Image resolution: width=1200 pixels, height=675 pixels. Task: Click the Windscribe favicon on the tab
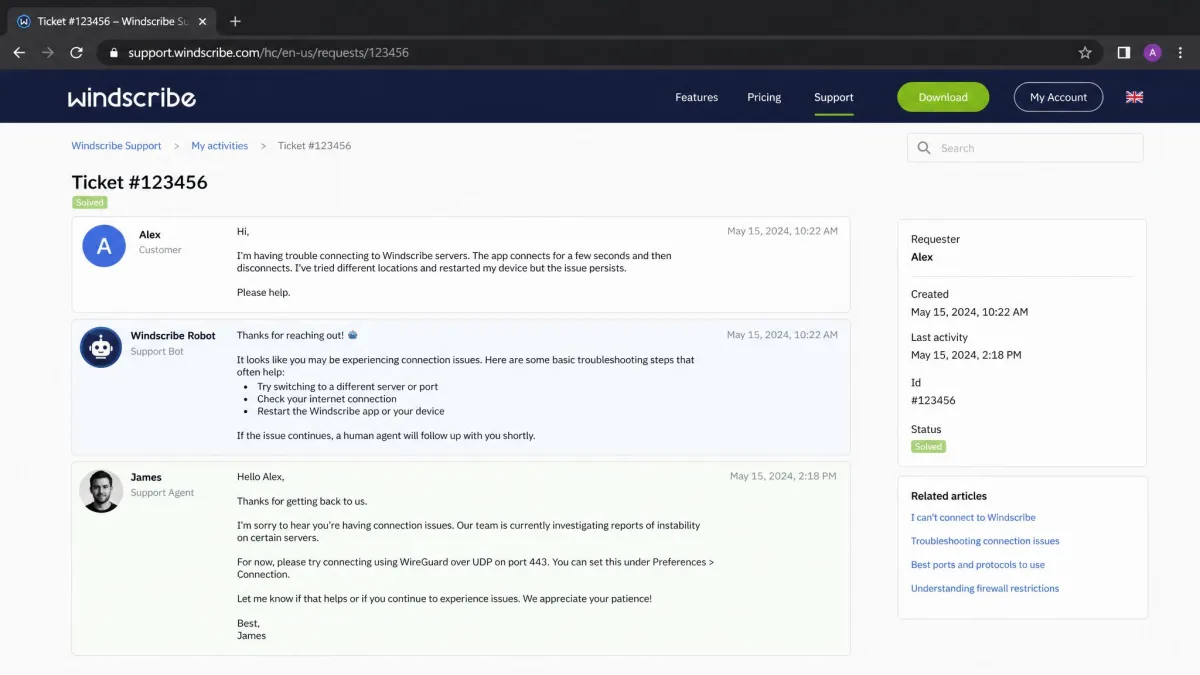pyautogui.click(x=24, y=21)
